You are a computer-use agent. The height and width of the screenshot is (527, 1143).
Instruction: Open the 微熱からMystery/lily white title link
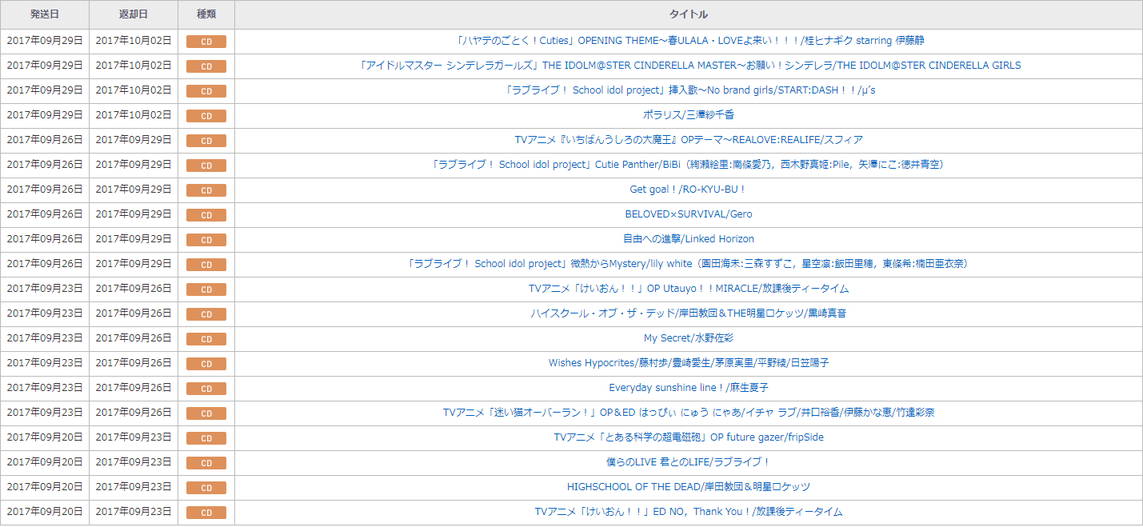point(688,264)
